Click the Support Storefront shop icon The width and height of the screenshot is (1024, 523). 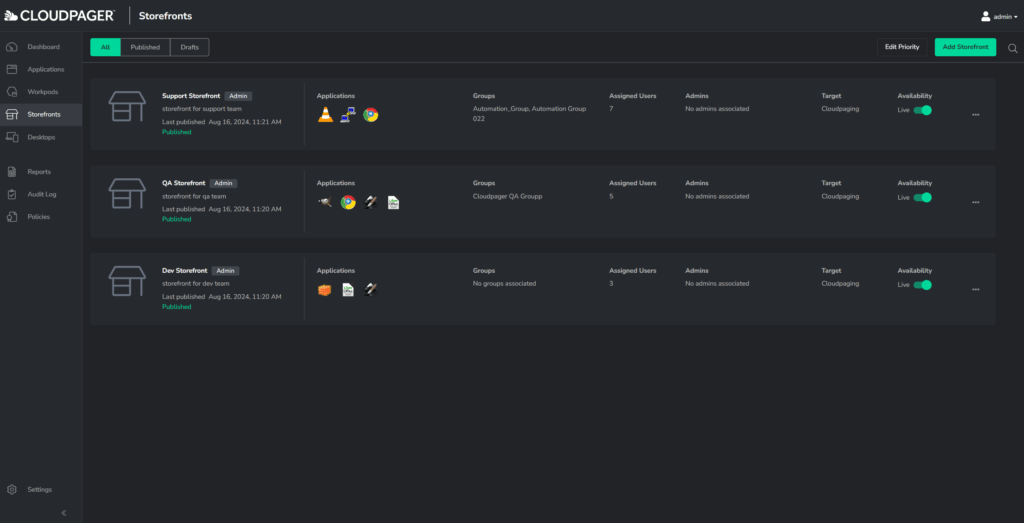click(x=127, y=106)
